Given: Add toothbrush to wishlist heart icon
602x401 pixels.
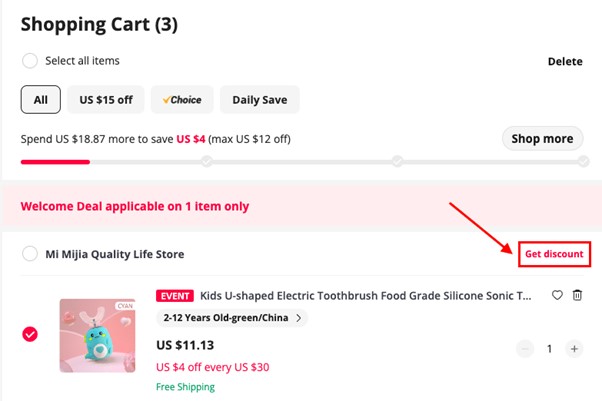Looking at the screenshot, I should 557,295.
